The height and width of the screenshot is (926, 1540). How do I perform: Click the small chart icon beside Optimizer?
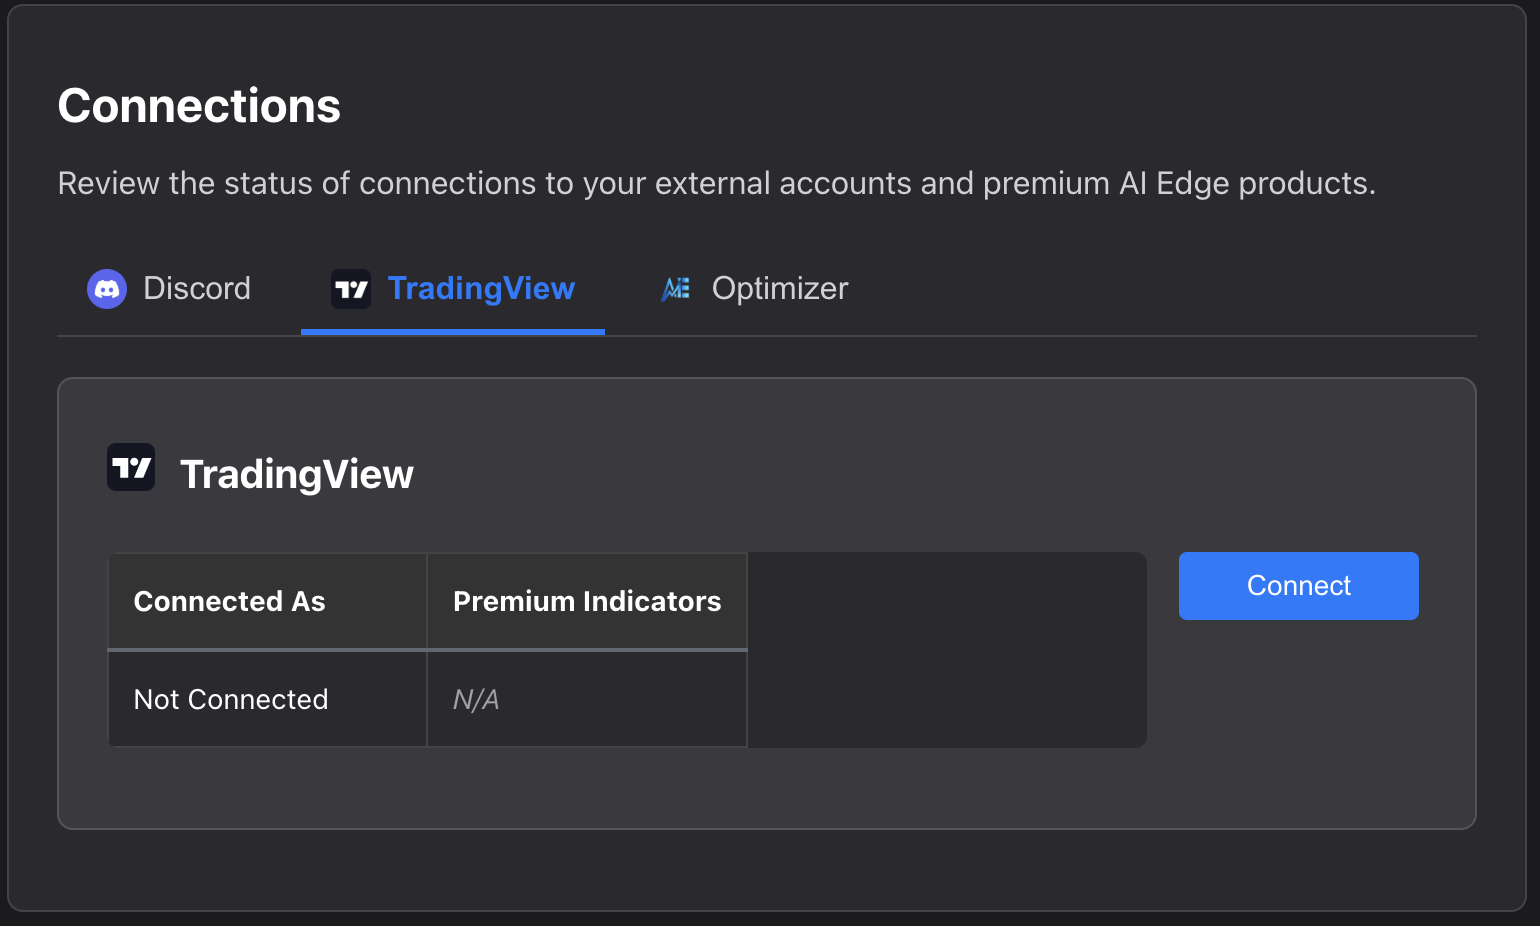(x=675, y=288)
